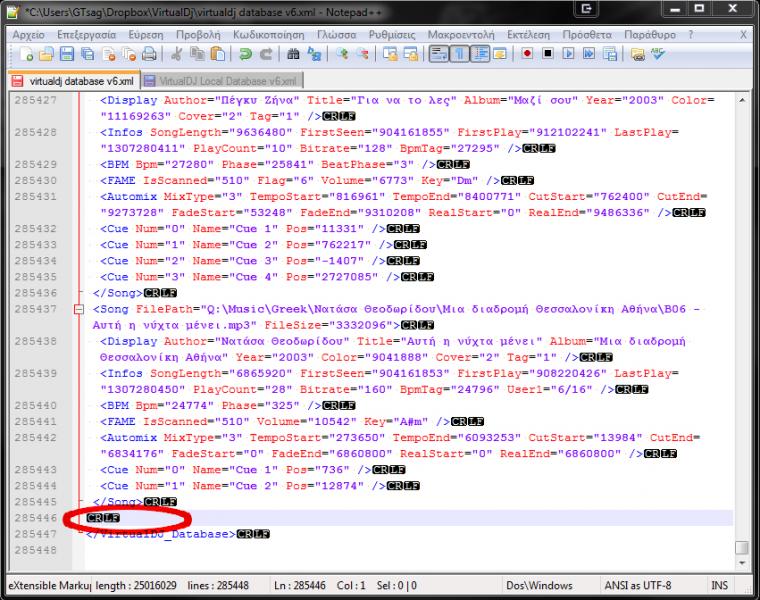Open the Κωδικοποίηση menu
Screen dimensions: 760x600
pyautogui.click(x=269, y=35)
